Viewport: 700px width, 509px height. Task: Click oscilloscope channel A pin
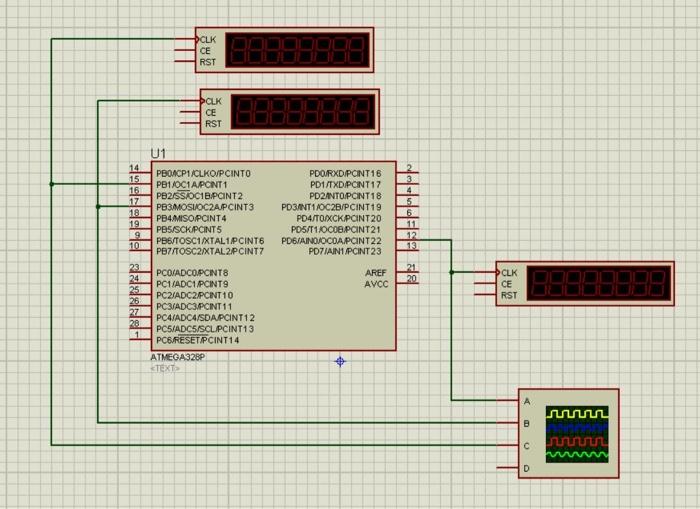tap(508, 401)
